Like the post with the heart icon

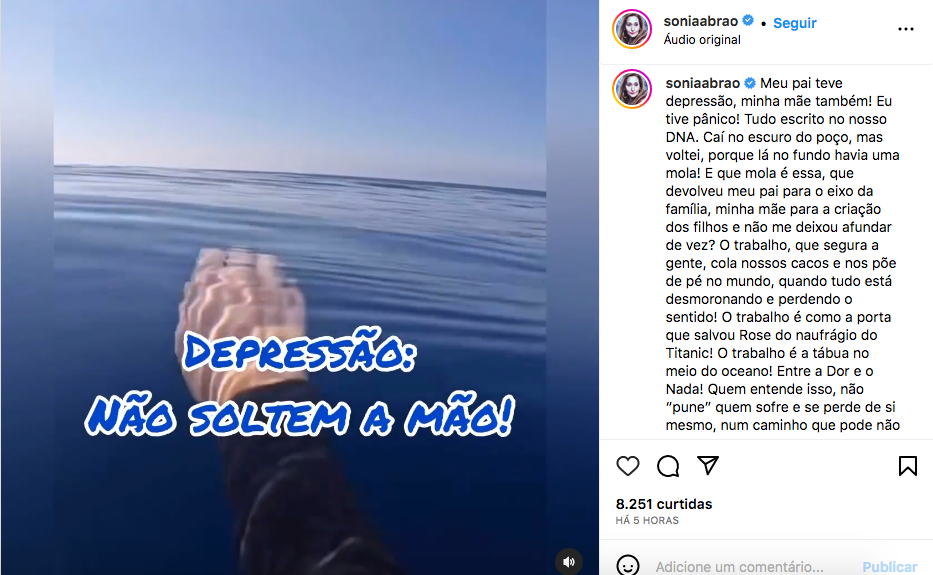coord(627,466)
